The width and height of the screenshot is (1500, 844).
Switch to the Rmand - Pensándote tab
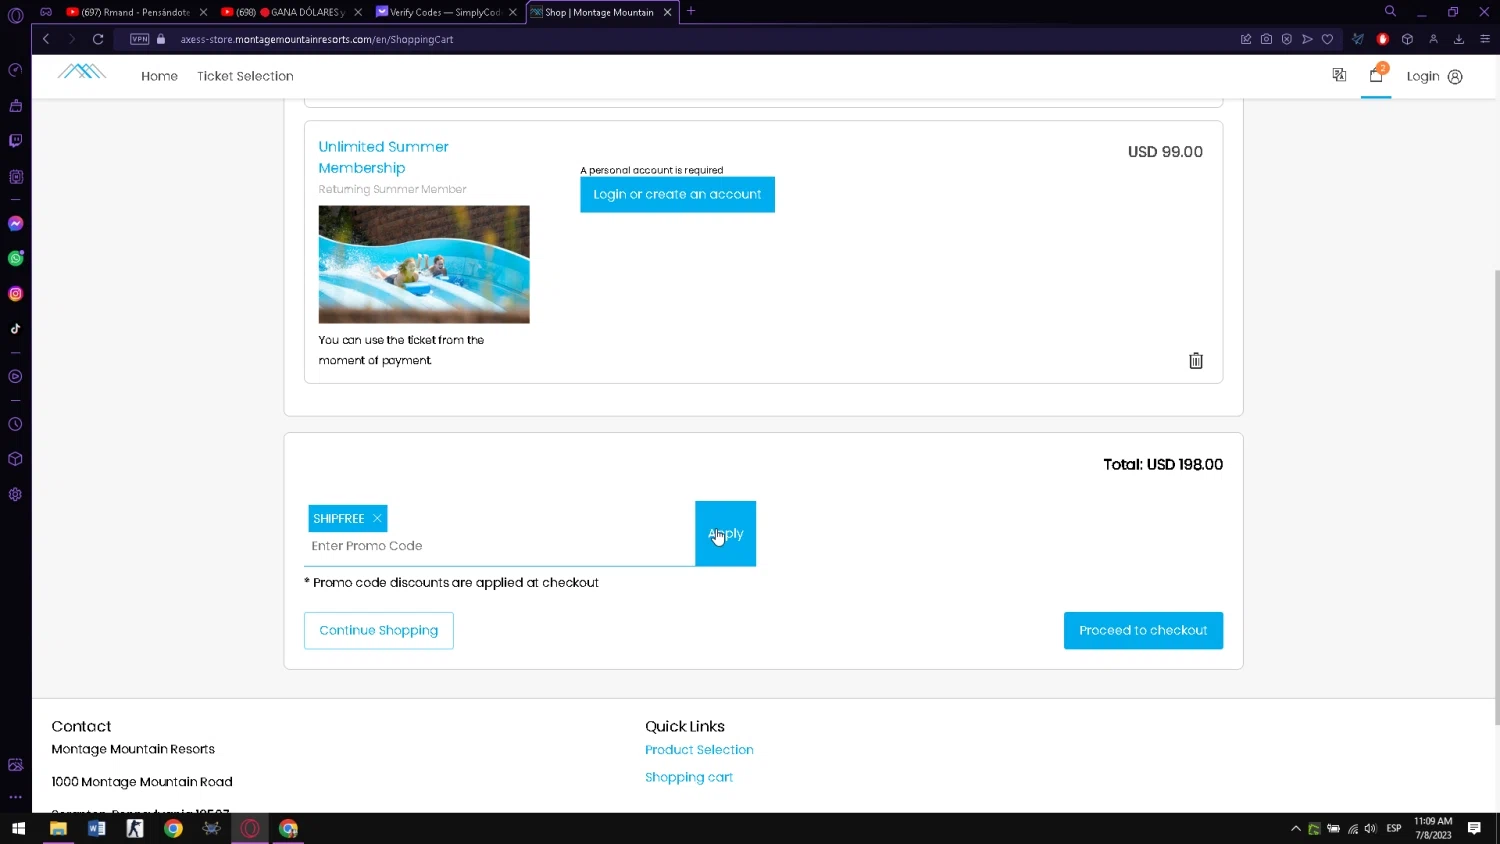137,12
